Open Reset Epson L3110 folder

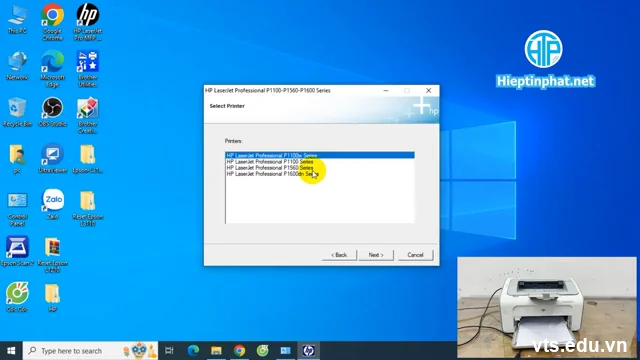[x=88, y=208]
